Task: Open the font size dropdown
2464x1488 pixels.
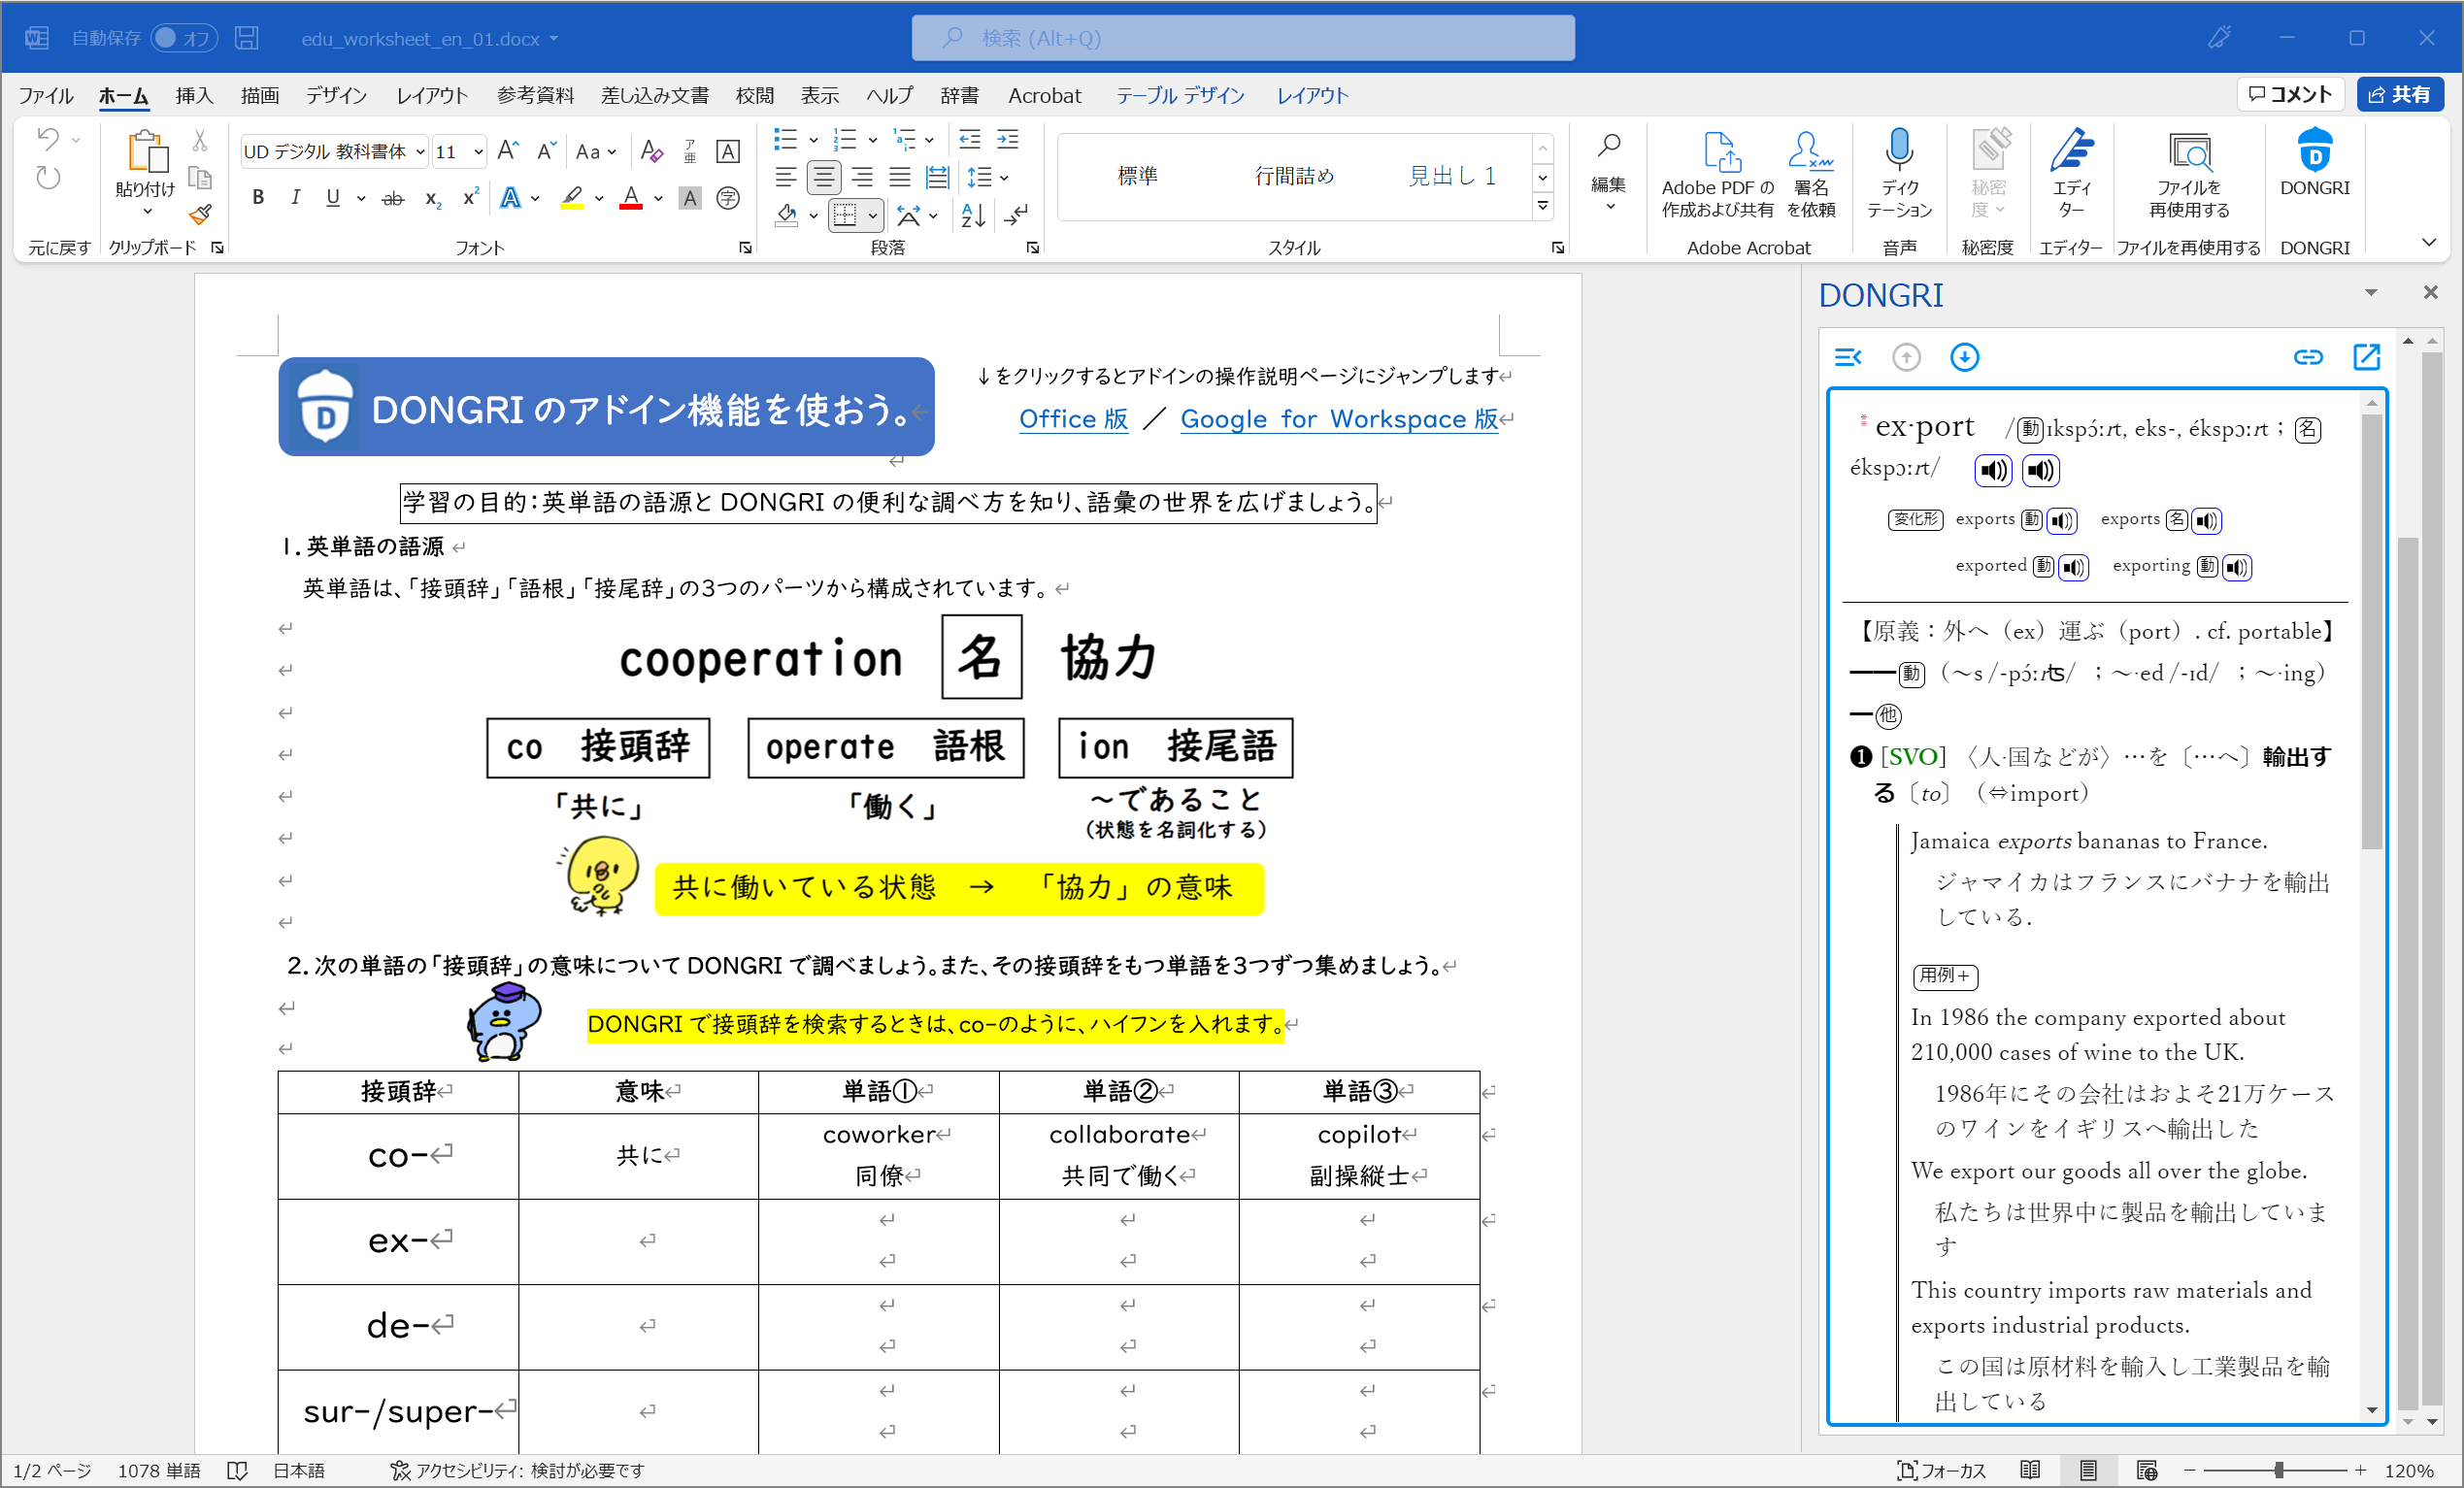Action: tap(479, 152)
